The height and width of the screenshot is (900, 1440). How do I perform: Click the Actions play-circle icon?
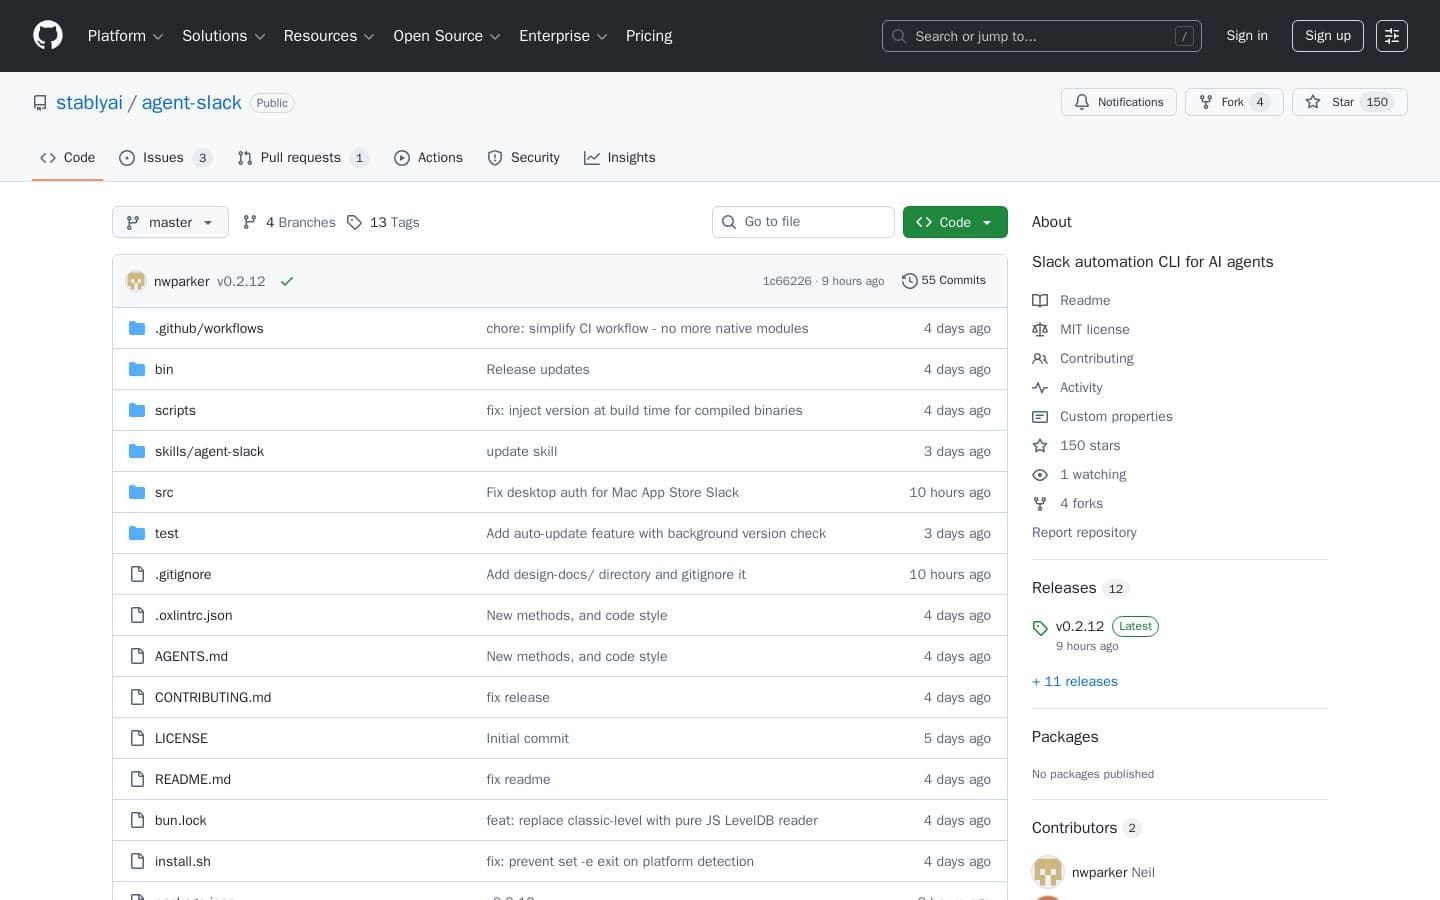click(x=403, y=158)
